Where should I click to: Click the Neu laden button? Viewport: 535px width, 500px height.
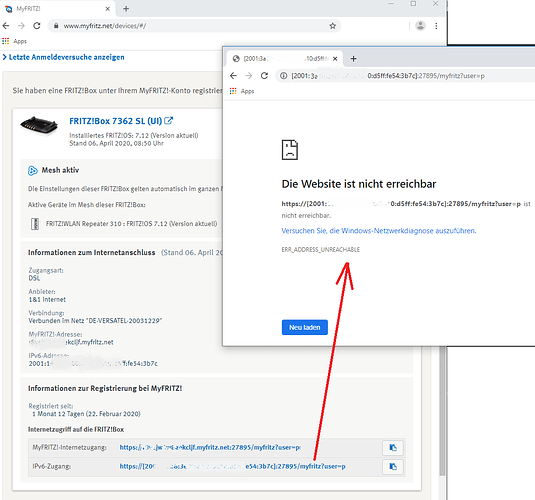tap(305, 327)
